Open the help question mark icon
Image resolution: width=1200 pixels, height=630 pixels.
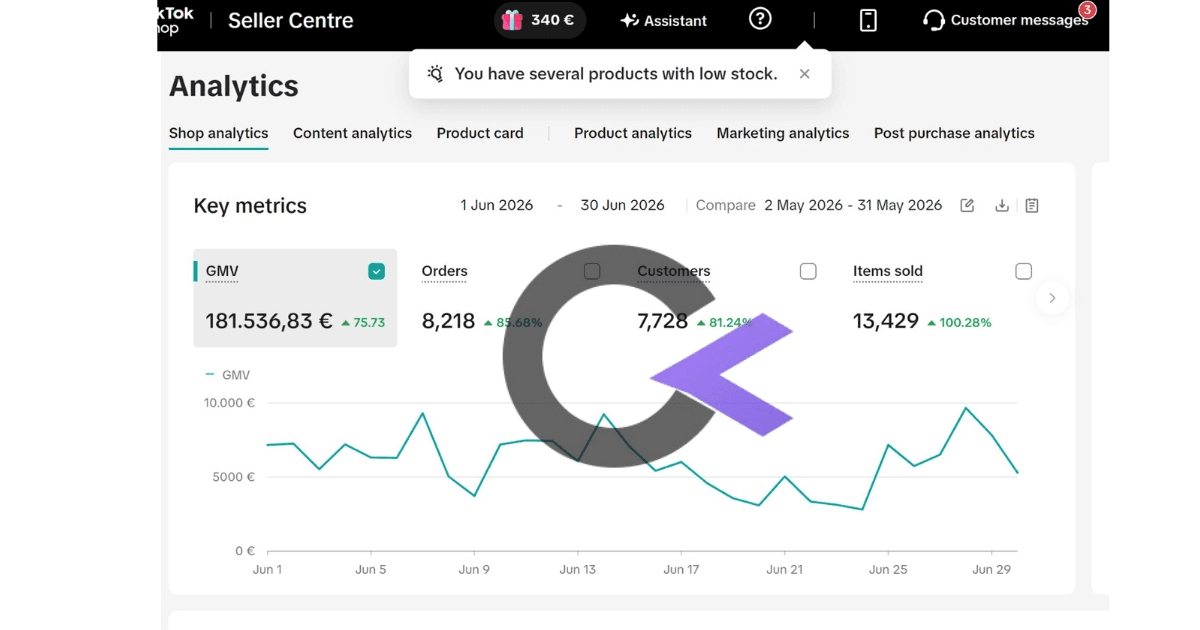(760, 19)
